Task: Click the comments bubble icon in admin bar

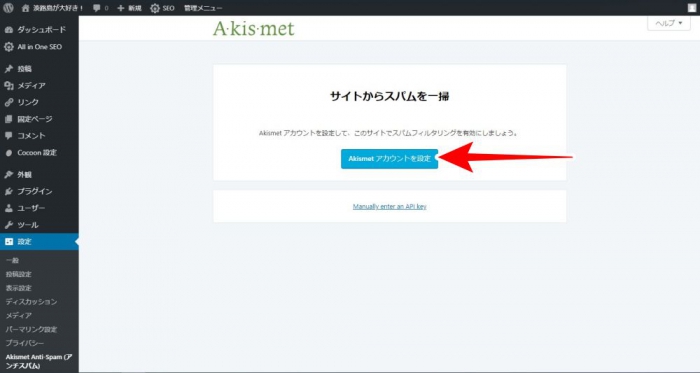Action: (96, 8)
